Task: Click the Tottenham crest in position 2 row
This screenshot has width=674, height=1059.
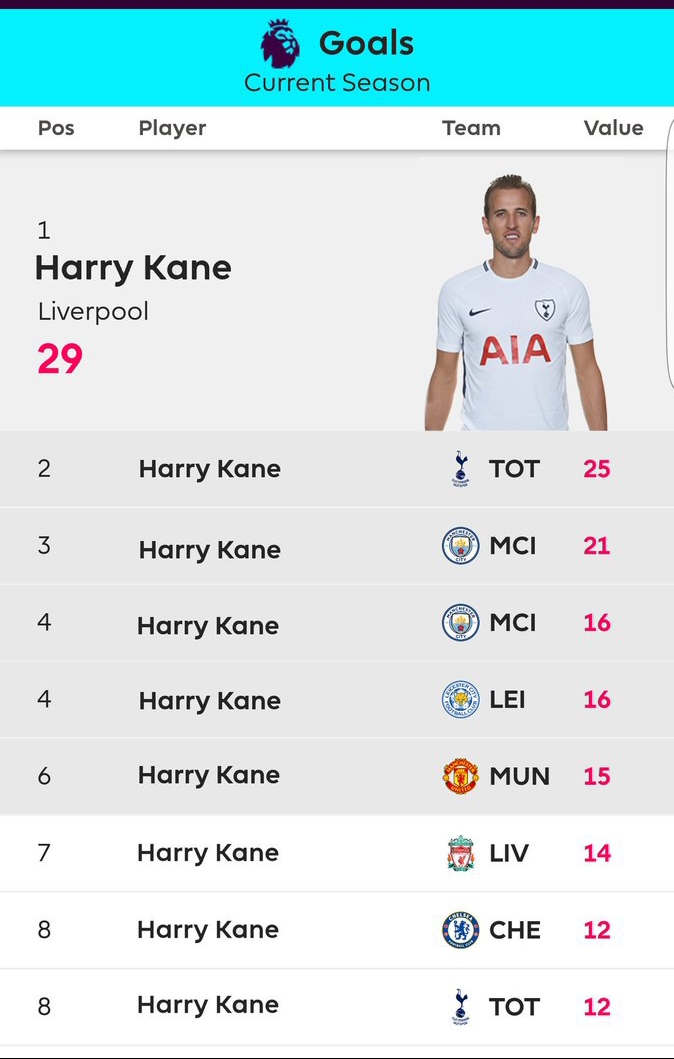Action: (x=461, y=469)
